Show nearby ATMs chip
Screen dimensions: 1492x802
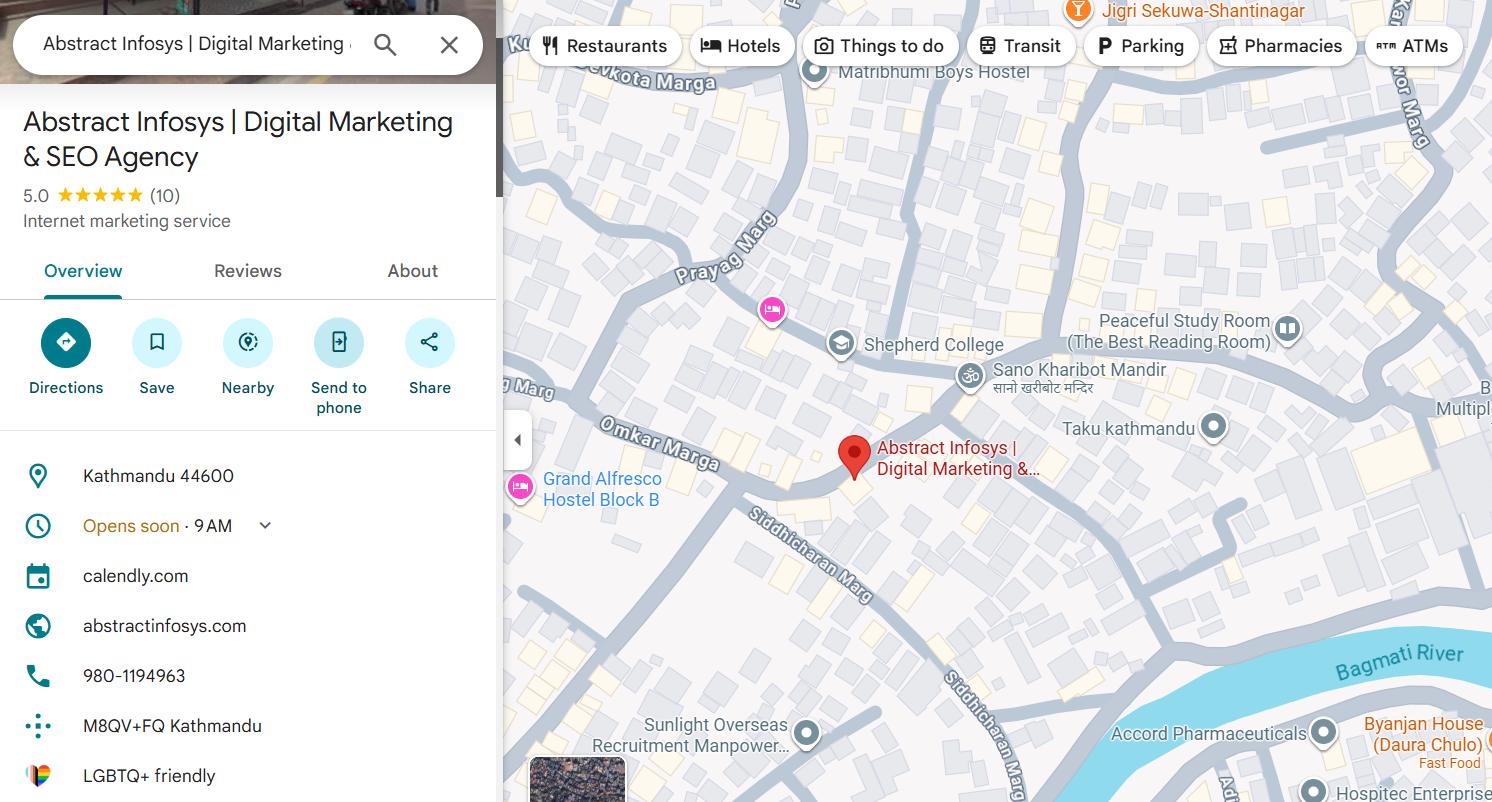1412,46
